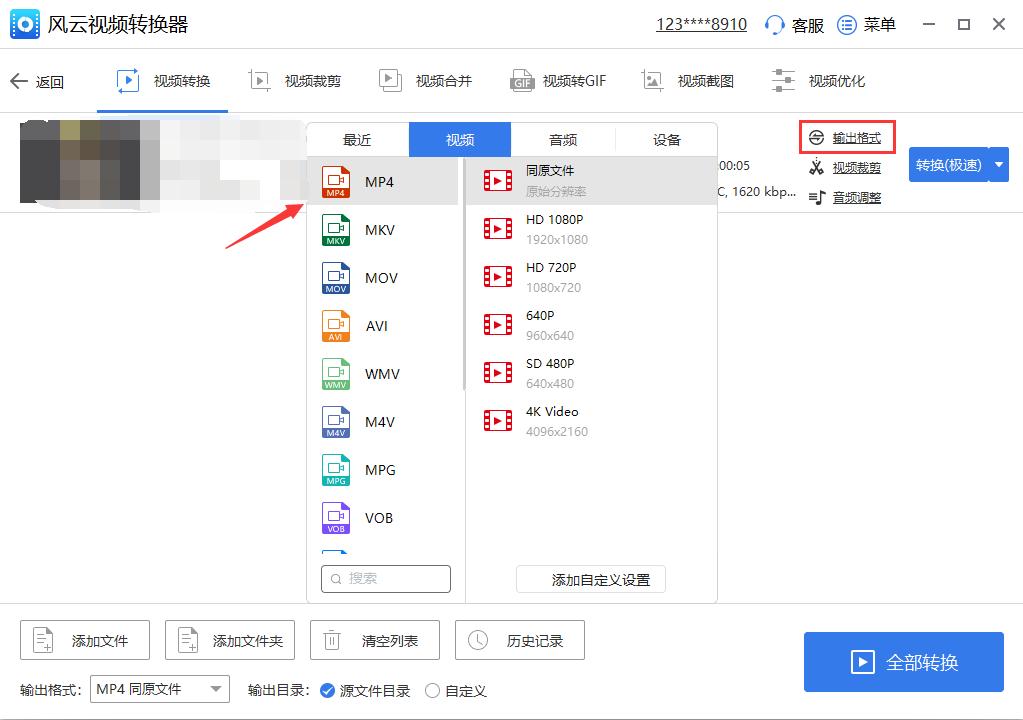Viewport: 1023px width, 720px height.
Task: Choose the M4V format icon
Action: click(x=336, y=422)
